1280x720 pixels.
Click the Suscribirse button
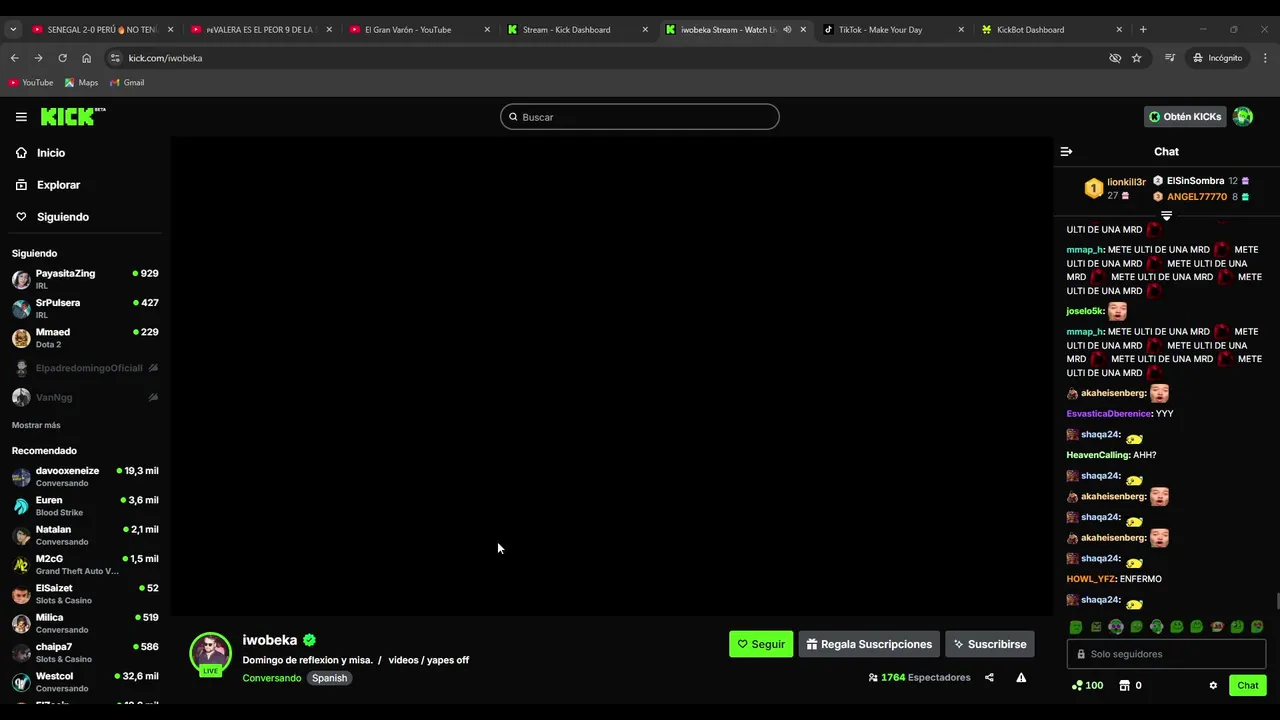tap(990, 644)
